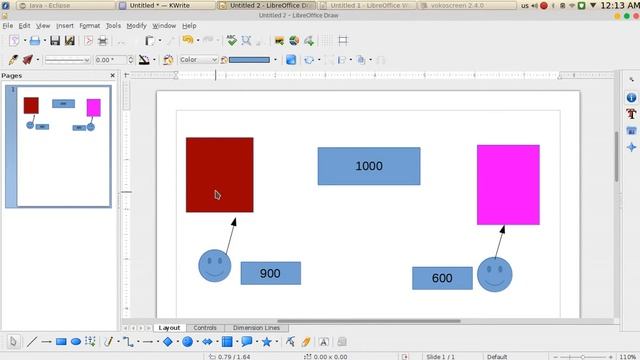
Task: Toggle Edit Points mode
Action: [290, 342]
